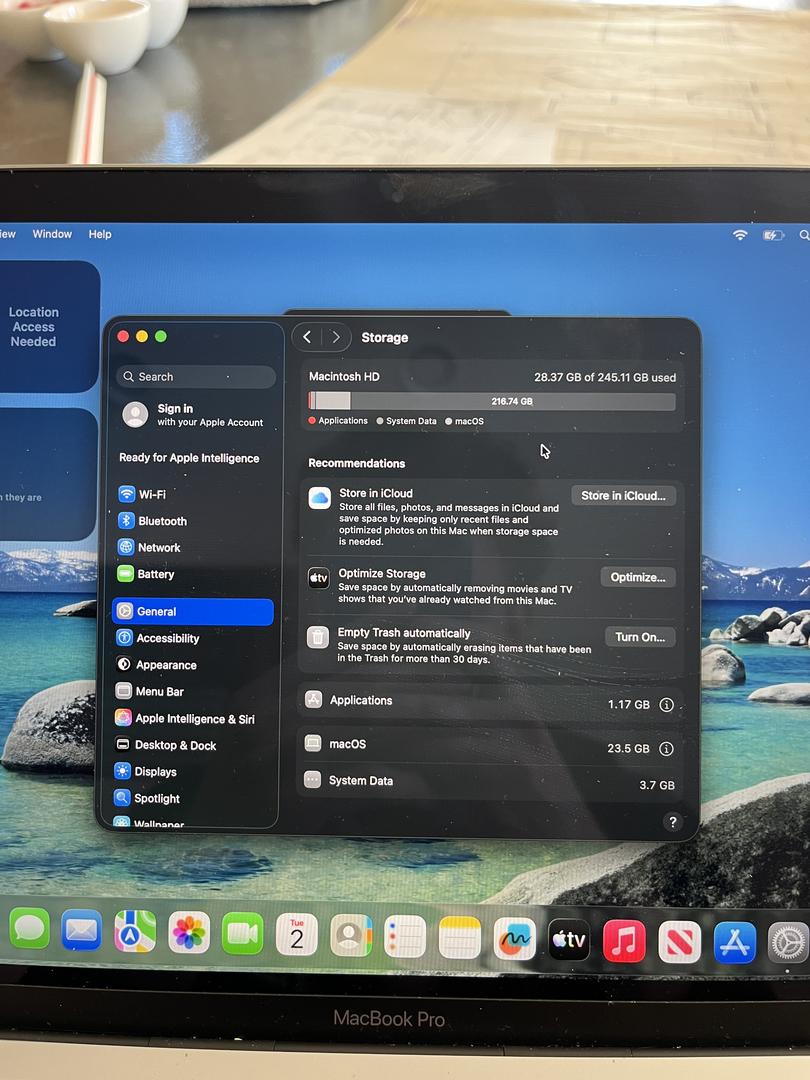Launch FaceTime from the Dock
810x1080 pixels.
pos(242,934)
